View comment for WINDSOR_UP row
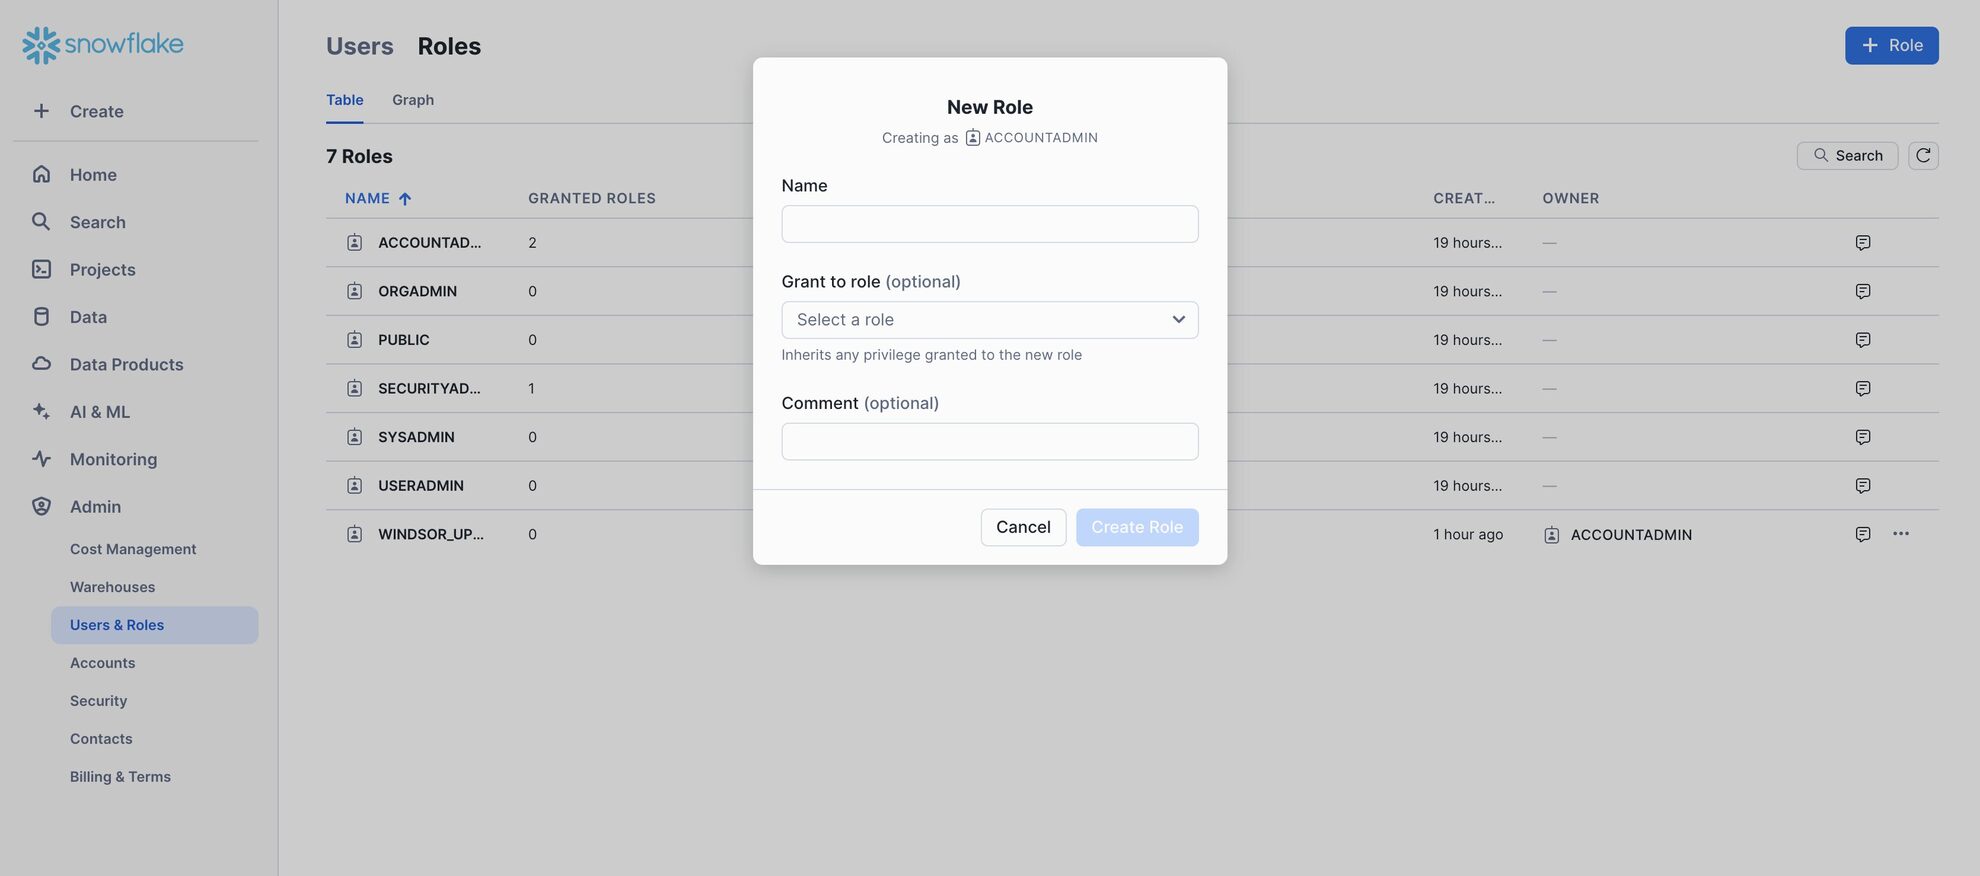Image resolution: width=1980 pixels, height=876 pixels. pos(1862,534)
